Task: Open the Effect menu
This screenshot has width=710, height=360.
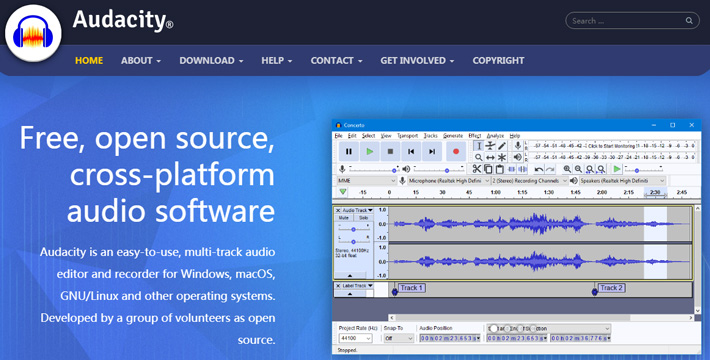Action: (x=475, y=136)
